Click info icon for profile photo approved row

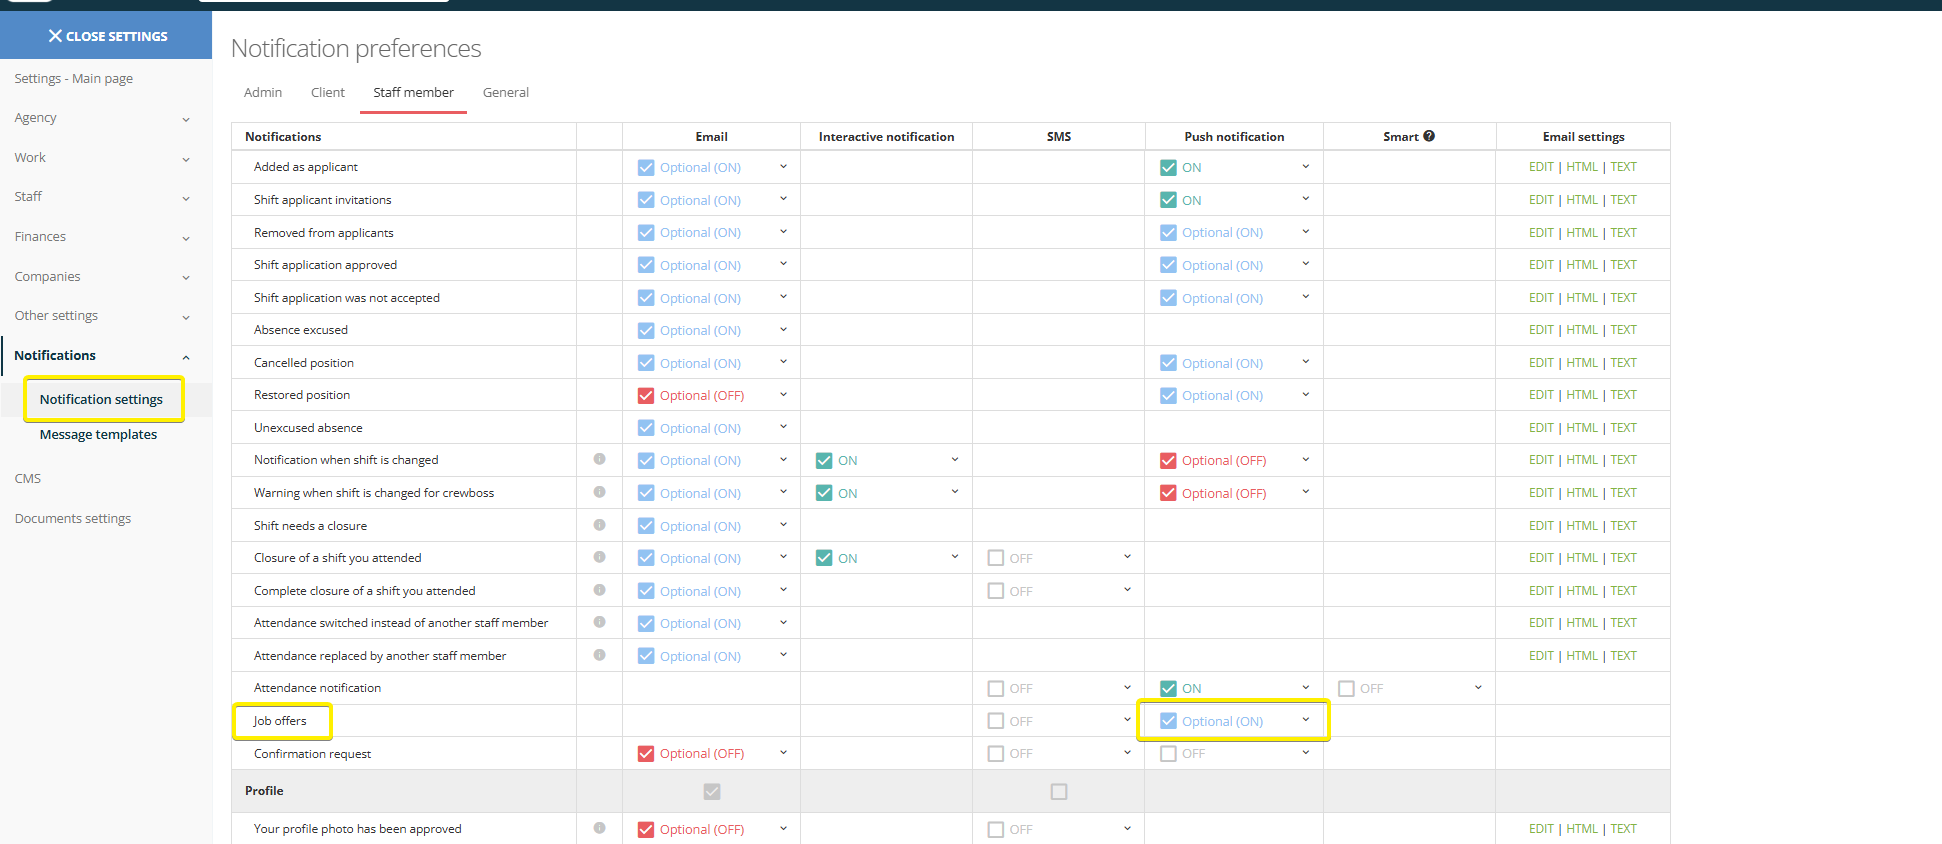(x=599, y=828)
